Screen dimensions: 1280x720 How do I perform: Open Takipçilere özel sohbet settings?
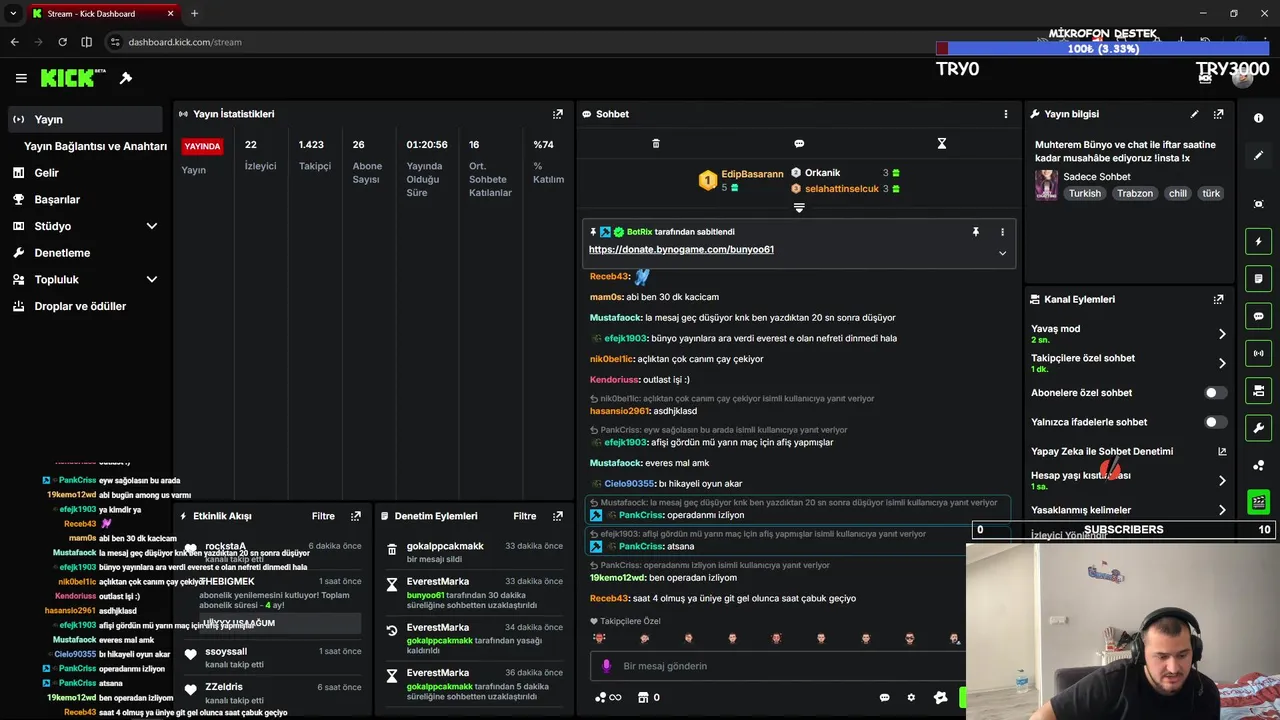tap(1128, 363)
